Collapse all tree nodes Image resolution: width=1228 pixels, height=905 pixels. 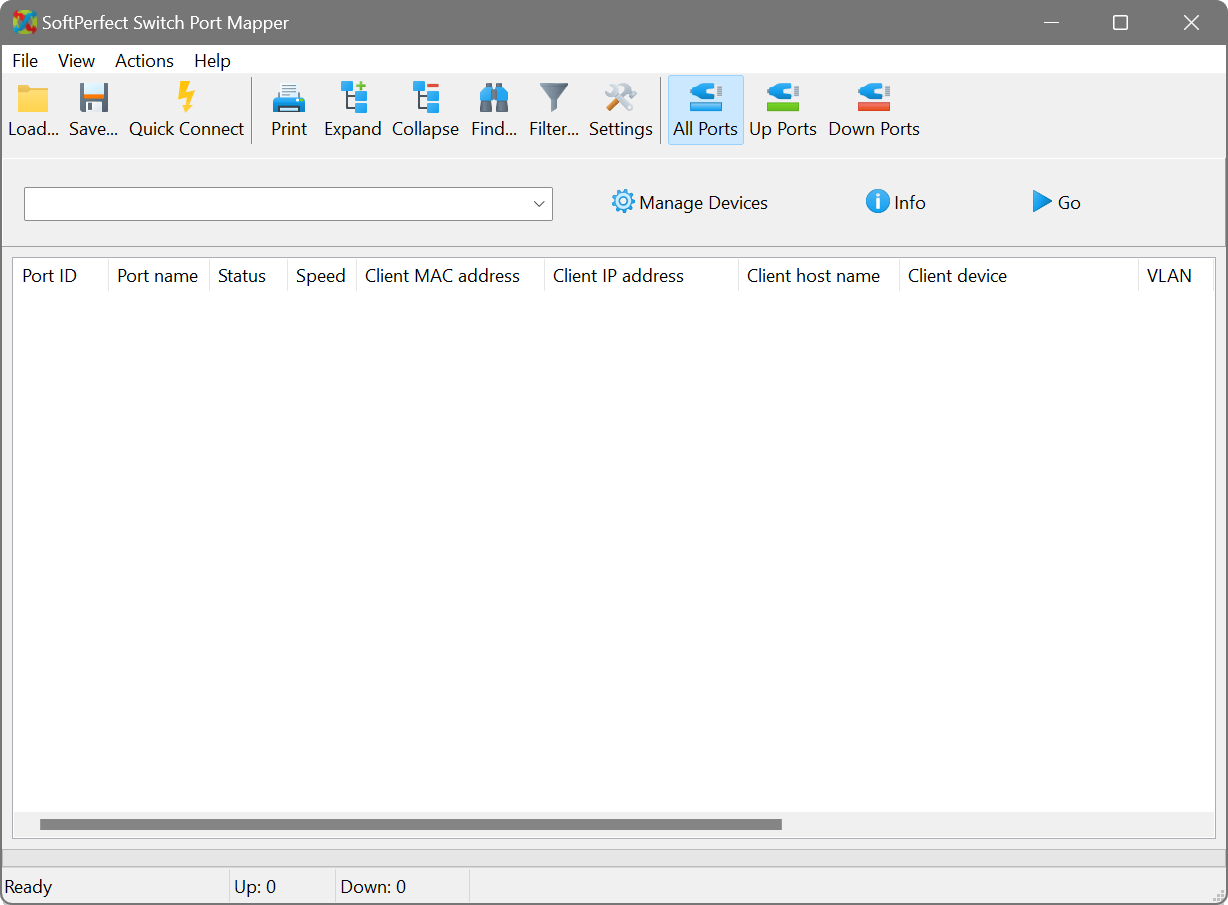(425, 110)
